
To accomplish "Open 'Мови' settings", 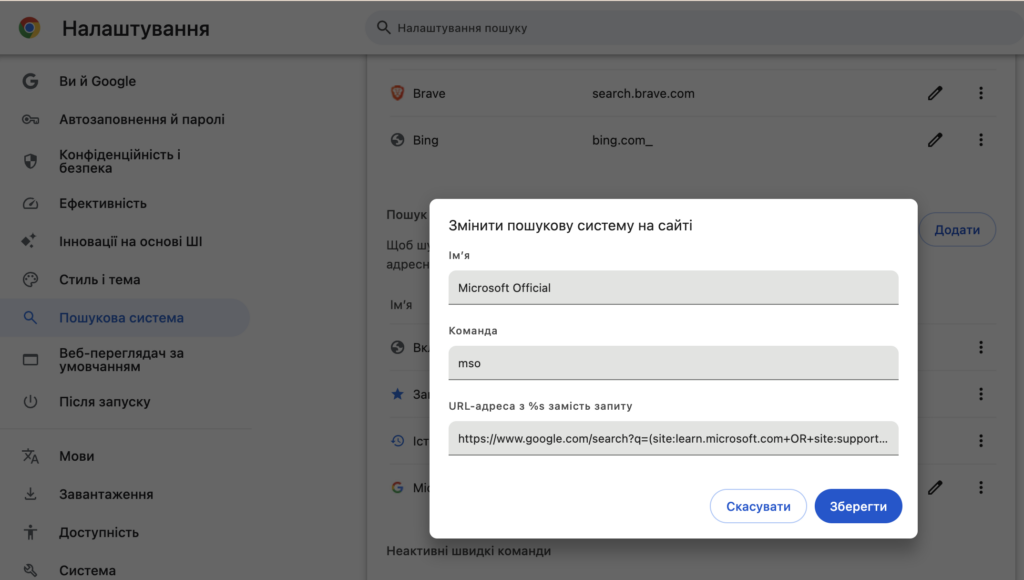I will pyautogui.click(x=76, y=456).
